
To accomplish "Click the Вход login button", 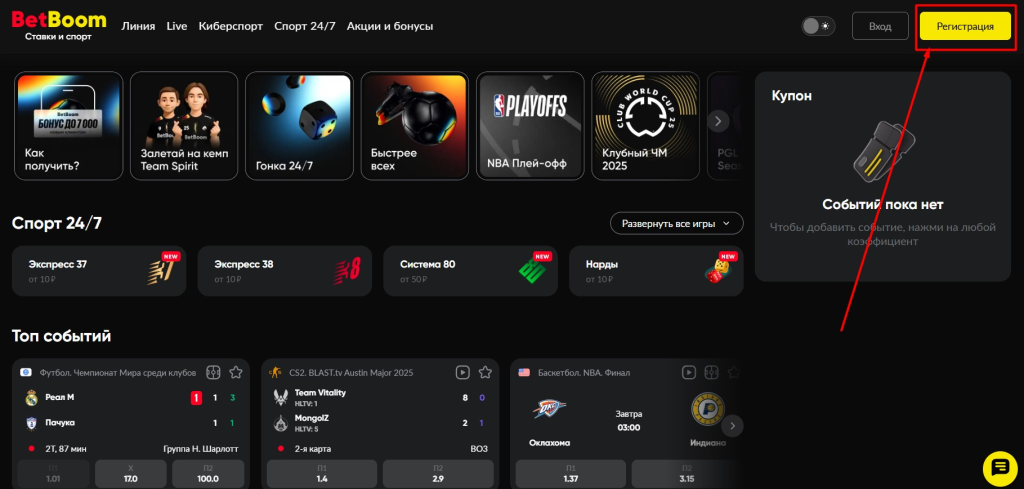I will pos(880,26).
